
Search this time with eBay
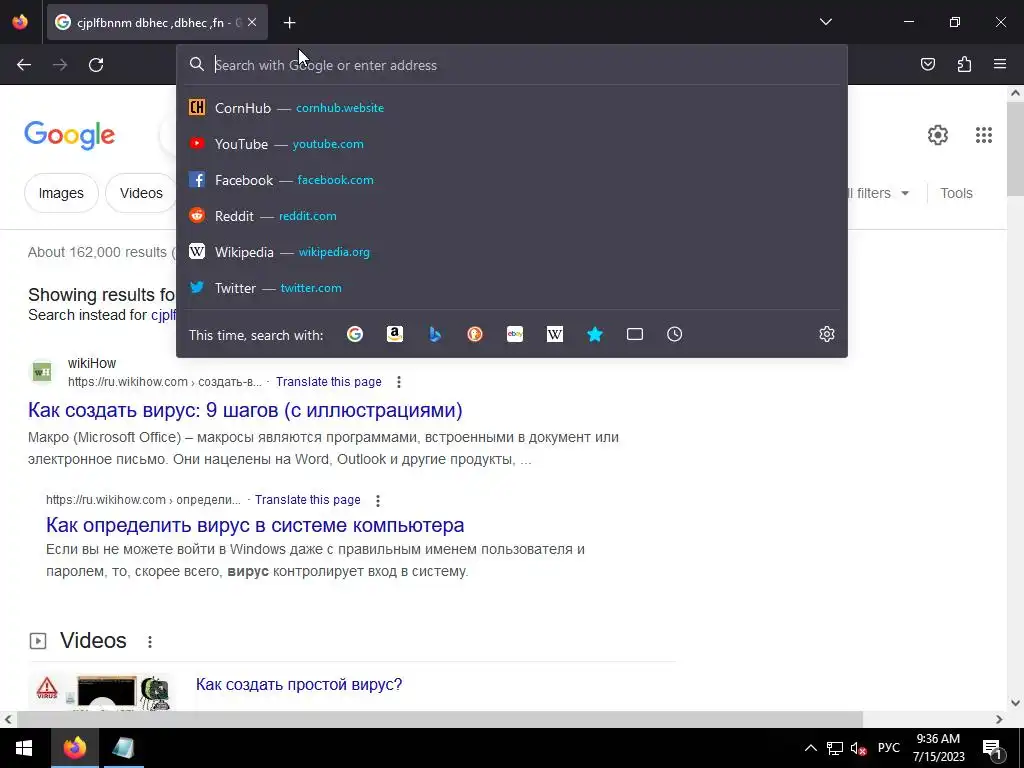pyautogui.click(x=515, y=334)
